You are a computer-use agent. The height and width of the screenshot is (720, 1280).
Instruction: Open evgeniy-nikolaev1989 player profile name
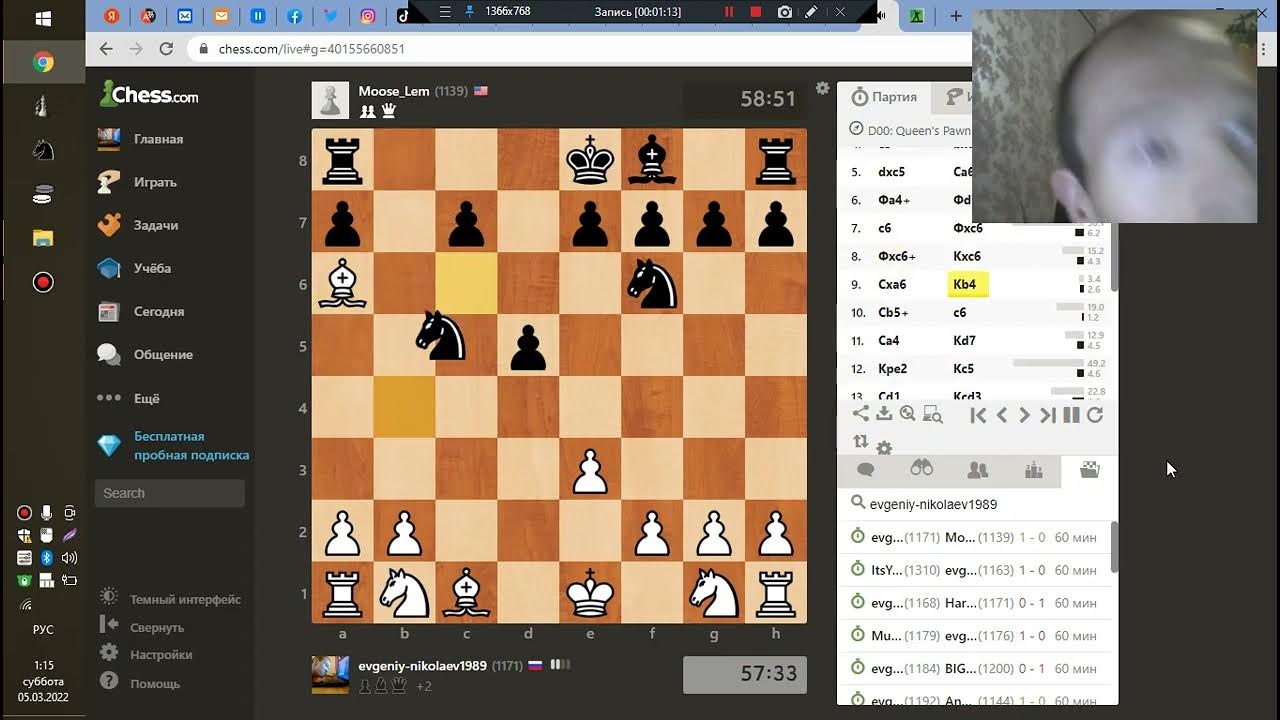[x=422, y=666]
